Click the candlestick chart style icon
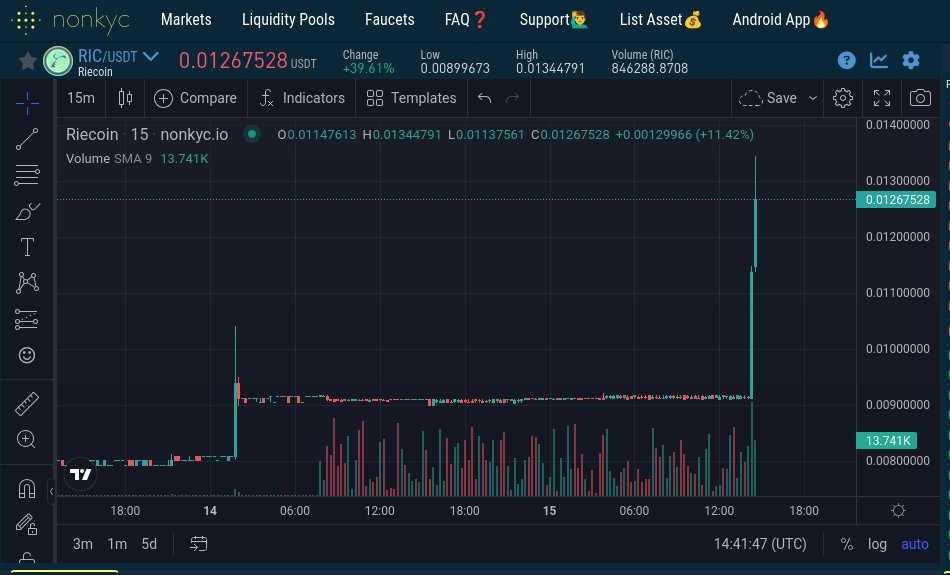Viewport: 950px width, 575px height. (125, 98)
